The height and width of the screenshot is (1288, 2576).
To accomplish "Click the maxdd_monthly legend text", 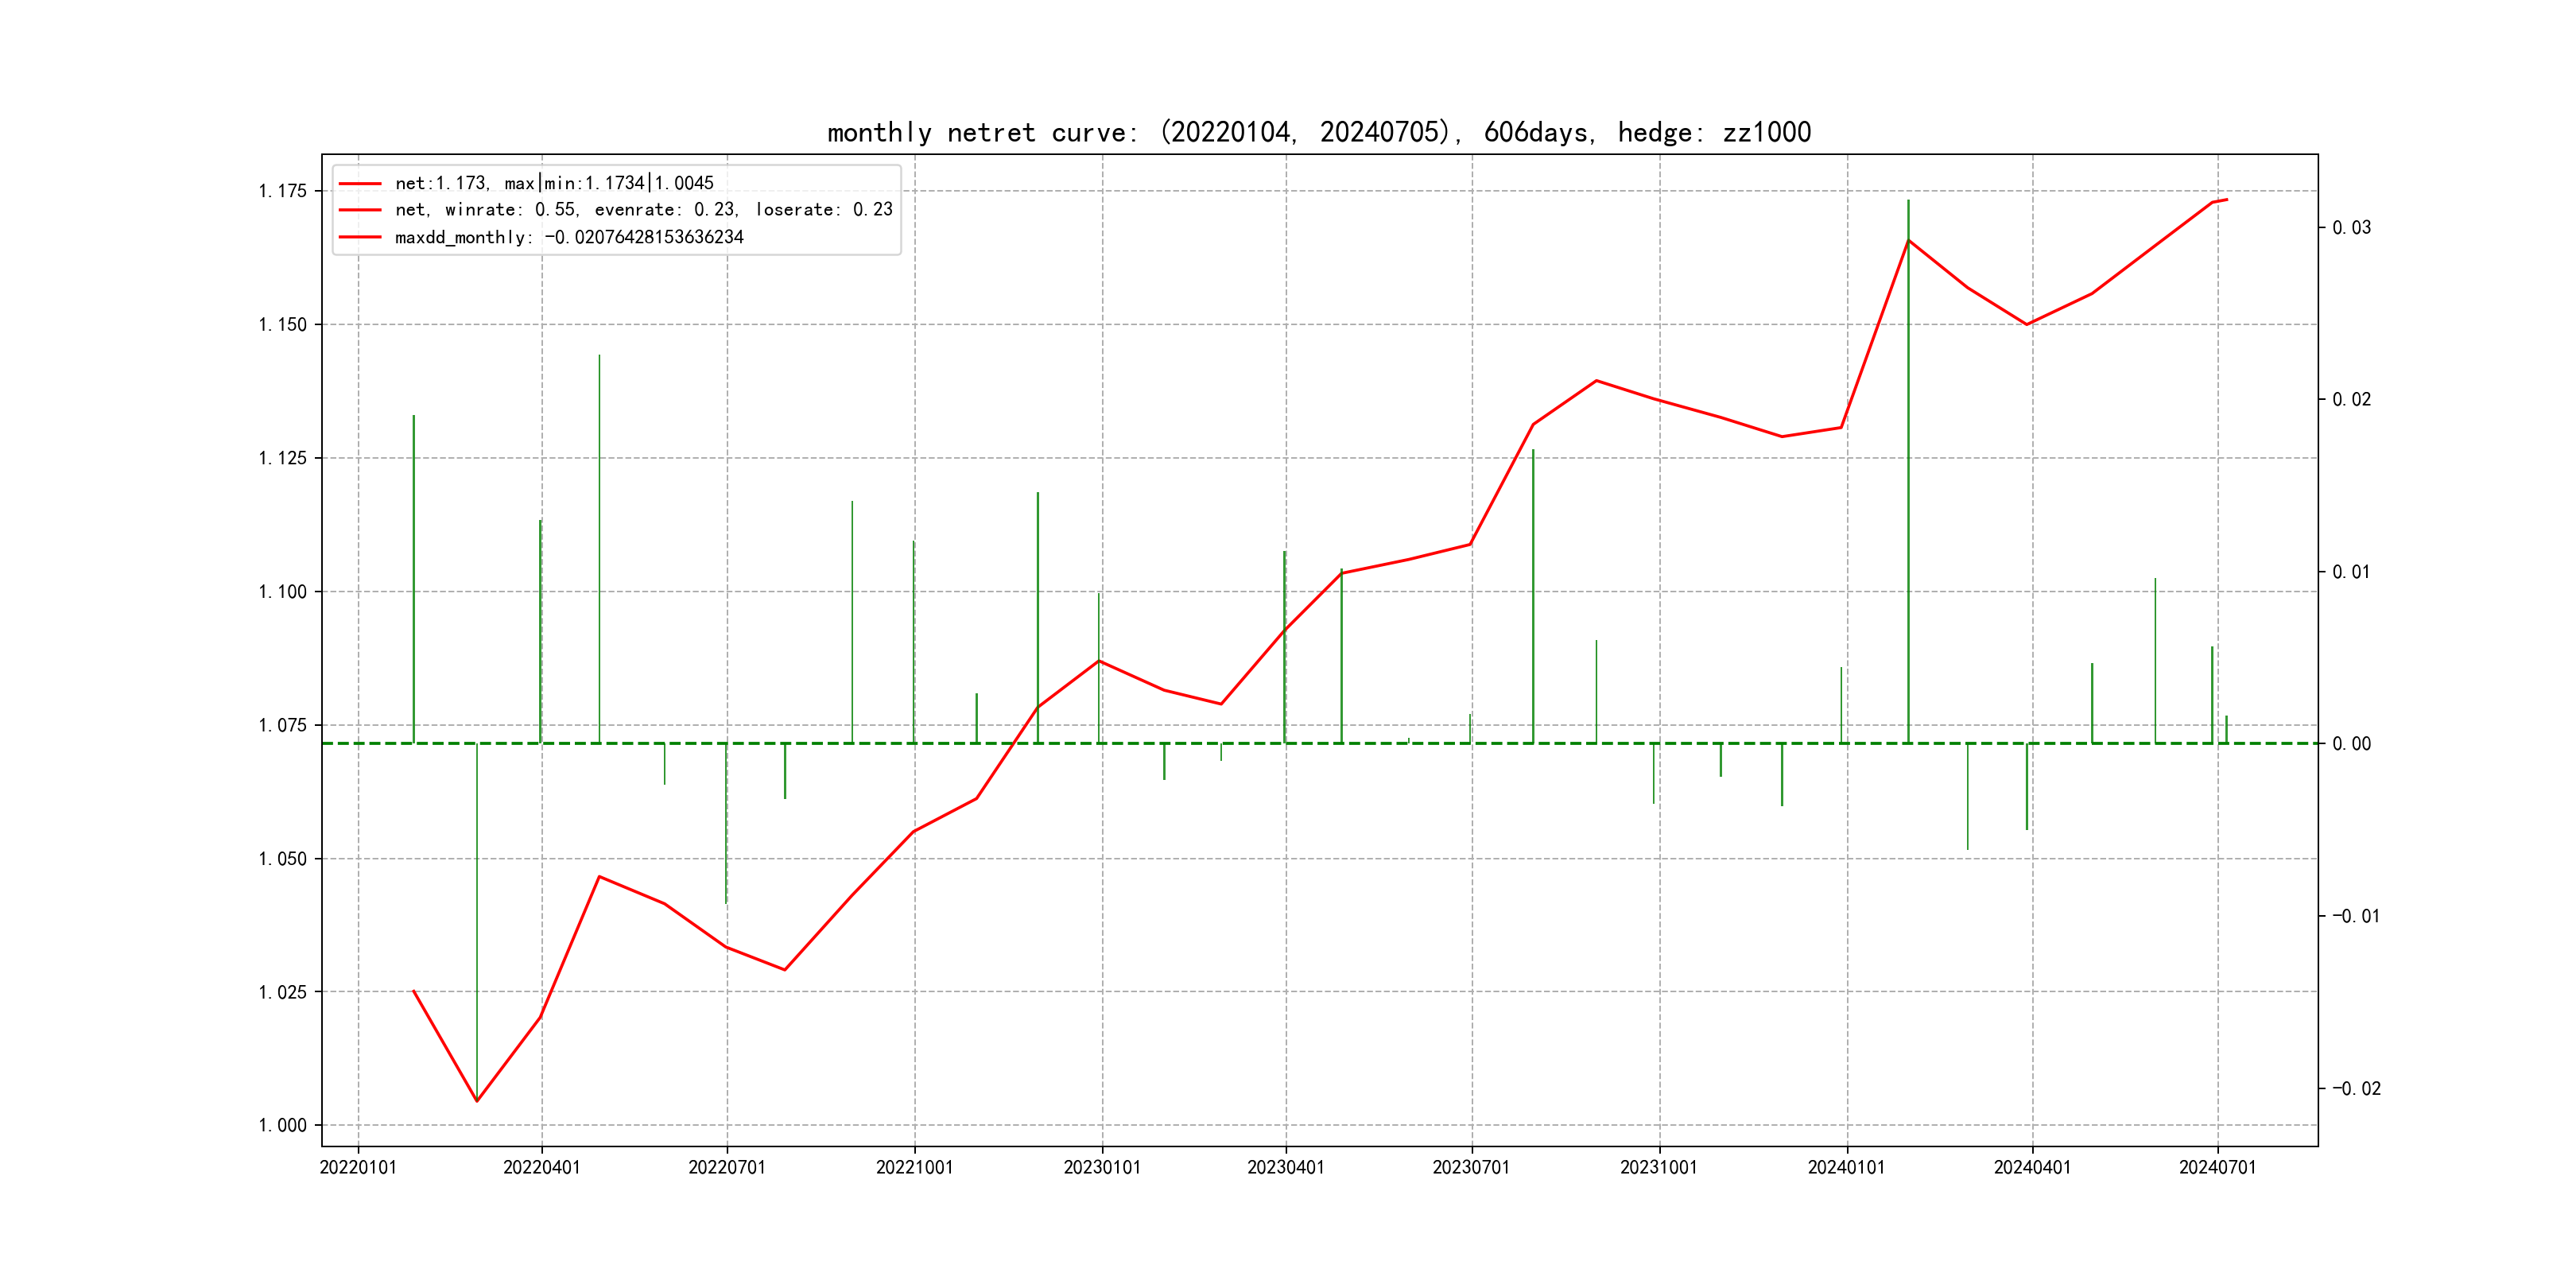I will (x=569, y=237).
